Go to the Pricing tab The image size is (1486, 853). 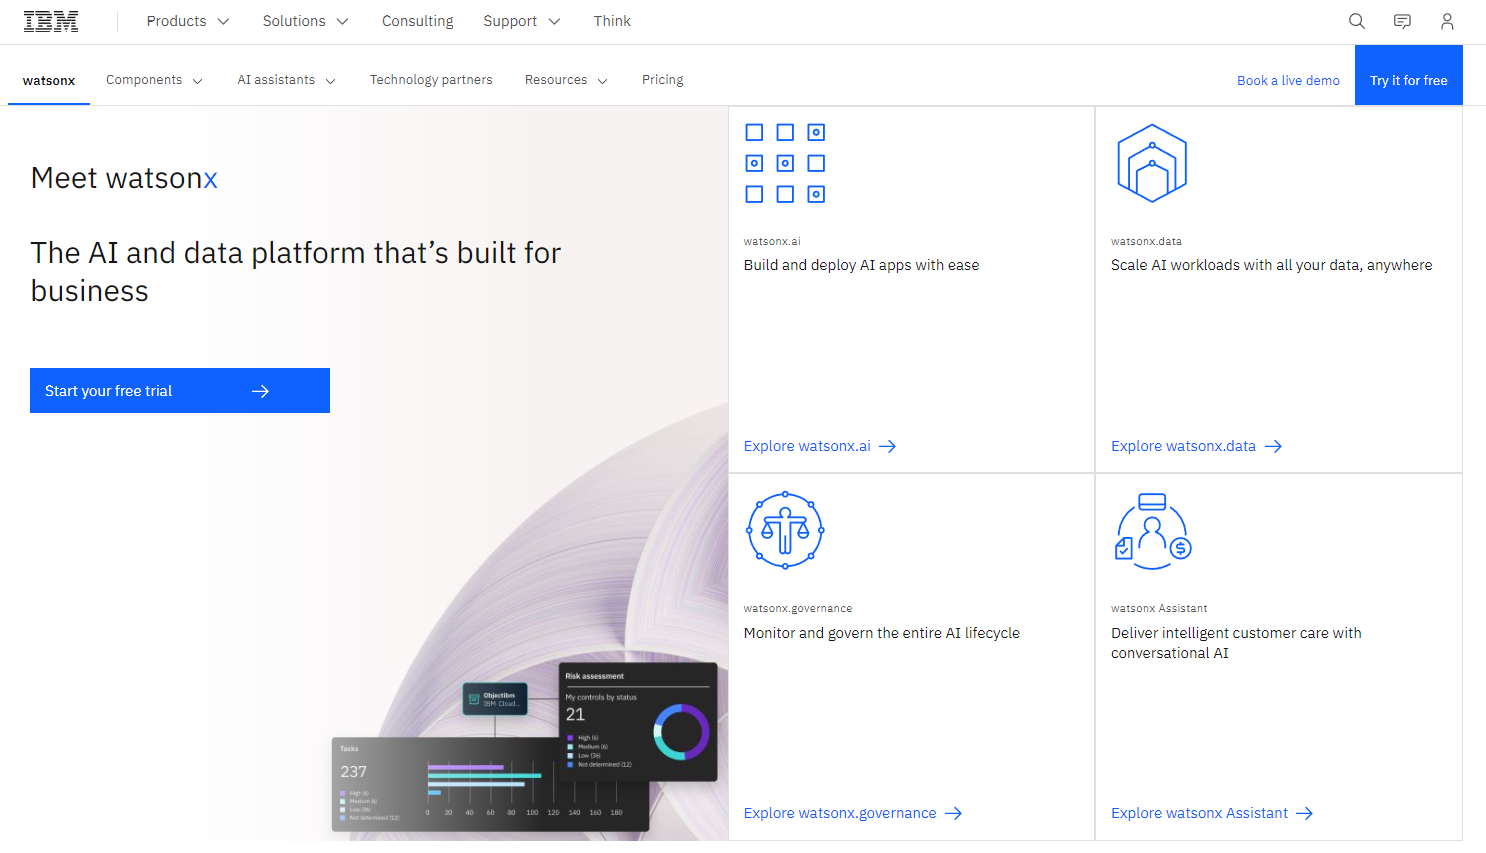point(662,80)
